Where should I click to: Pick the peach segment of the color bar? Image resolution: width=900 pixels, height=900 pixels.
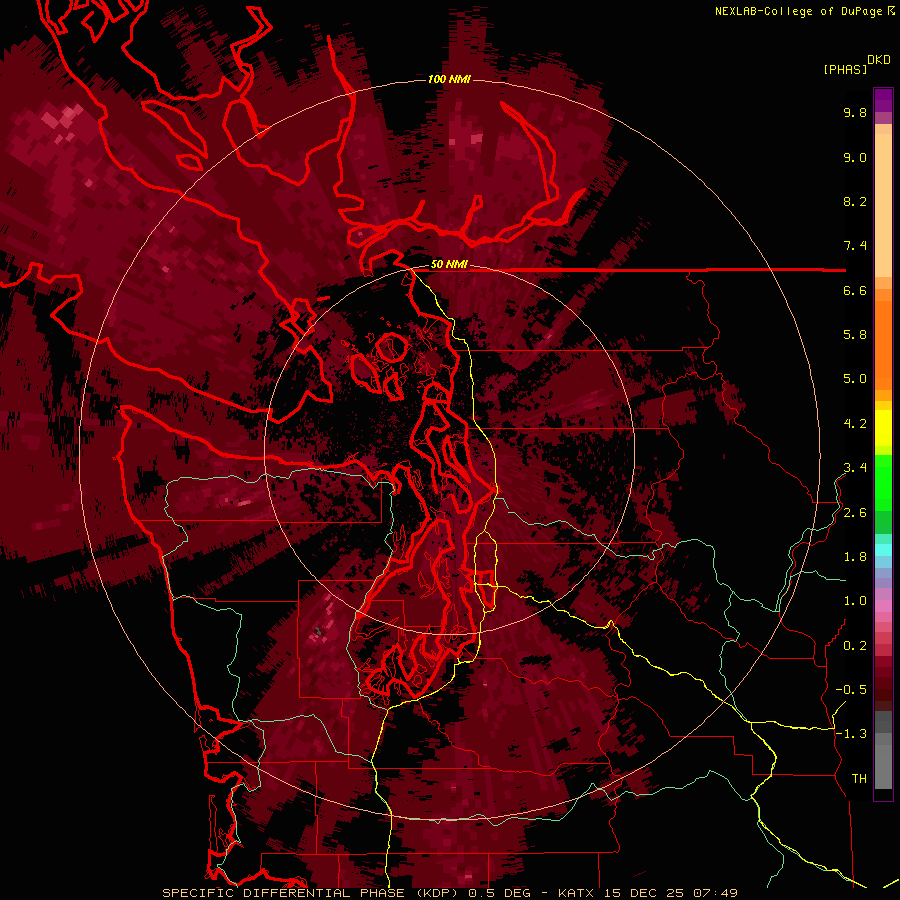point(883,204)
